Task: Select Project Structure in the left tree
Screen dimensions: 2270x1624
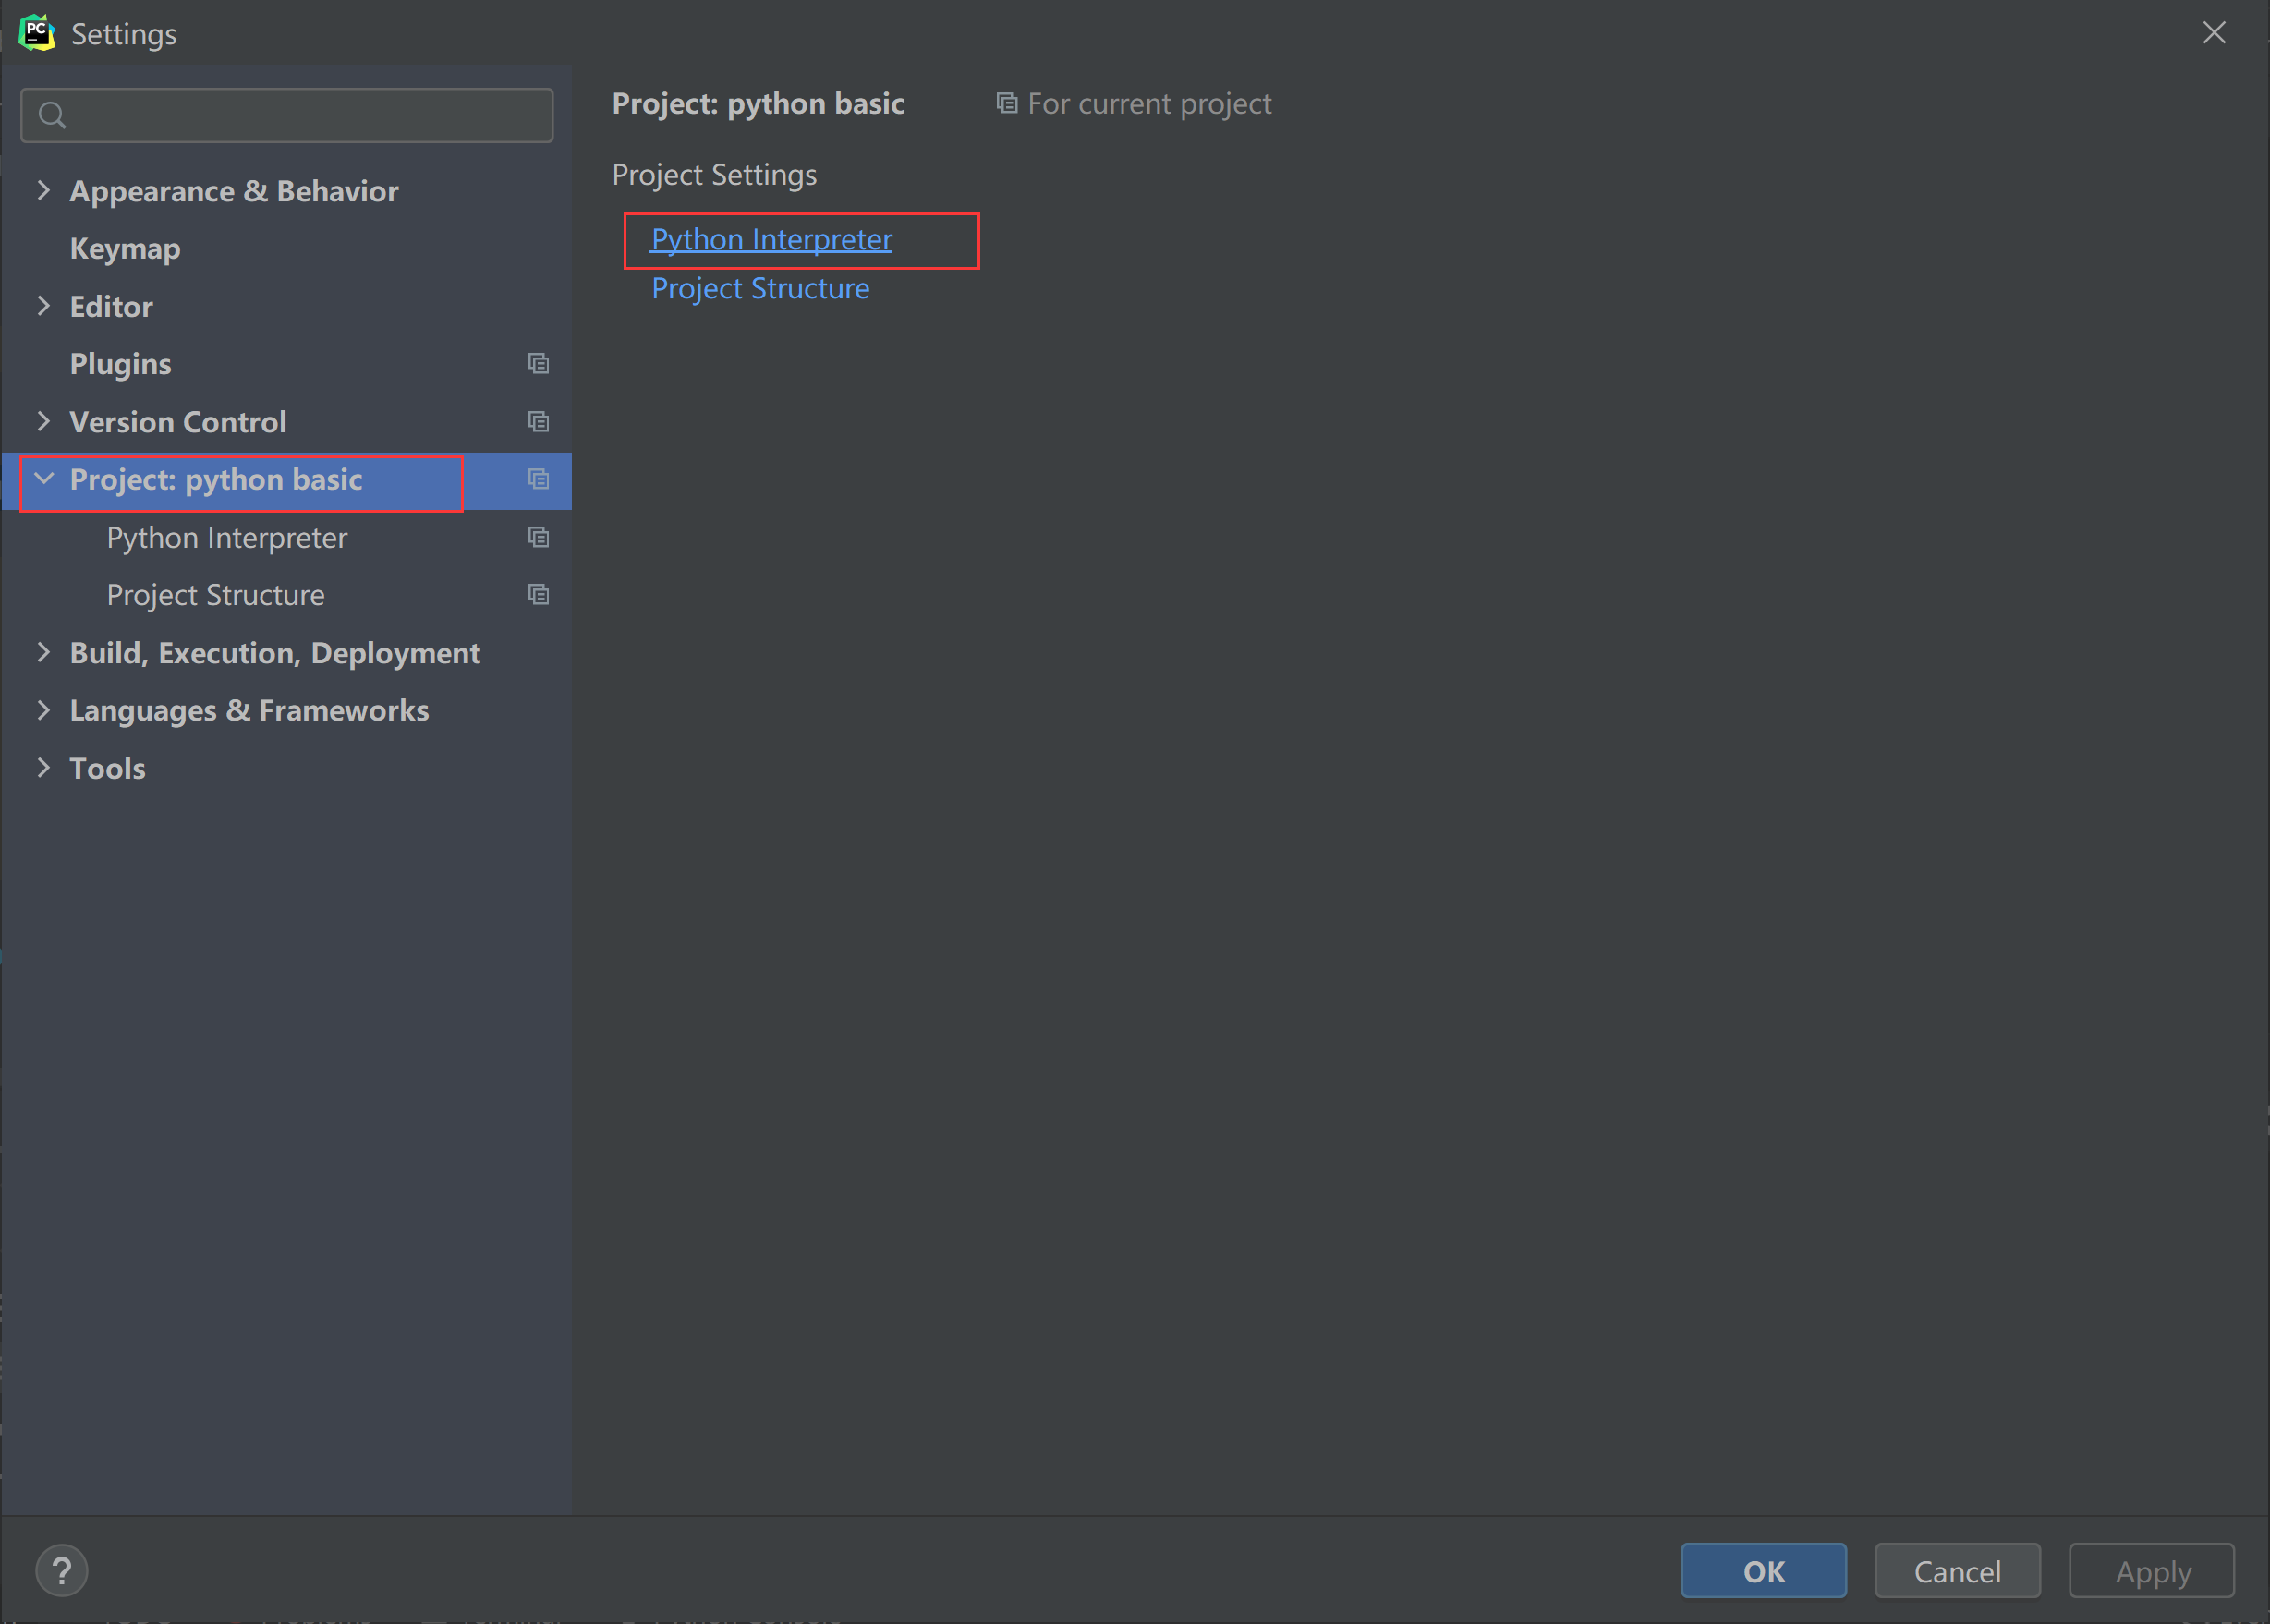Action: tap(216, 595)
